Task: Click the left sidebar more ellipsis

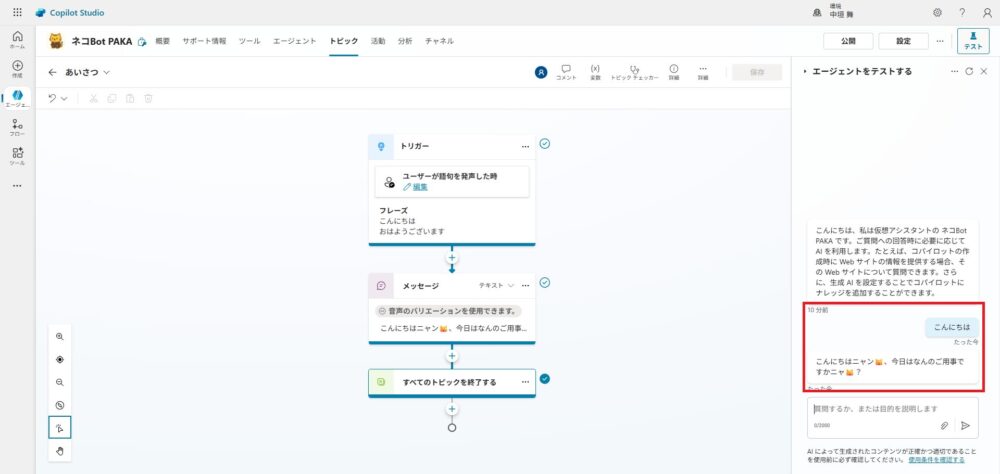Action: [17, 186]
